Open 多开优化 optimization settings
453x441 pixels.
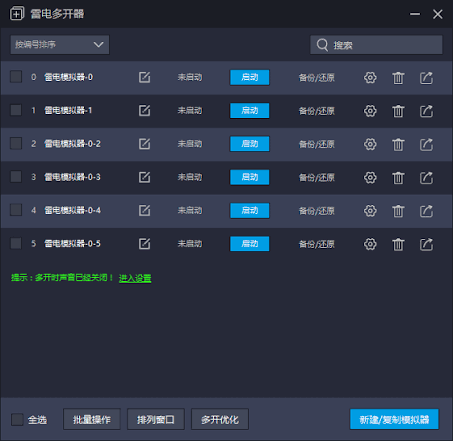pyautogui.click(x=220, y=419)
